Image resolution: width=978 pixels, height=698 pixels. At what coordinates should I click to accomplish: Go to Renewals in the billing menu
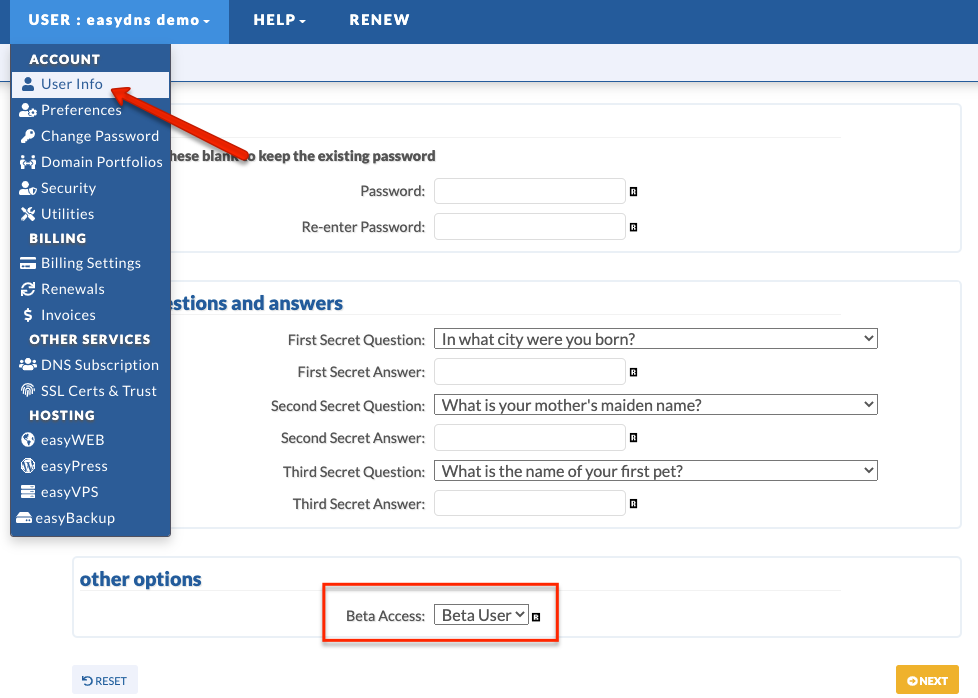90,289
